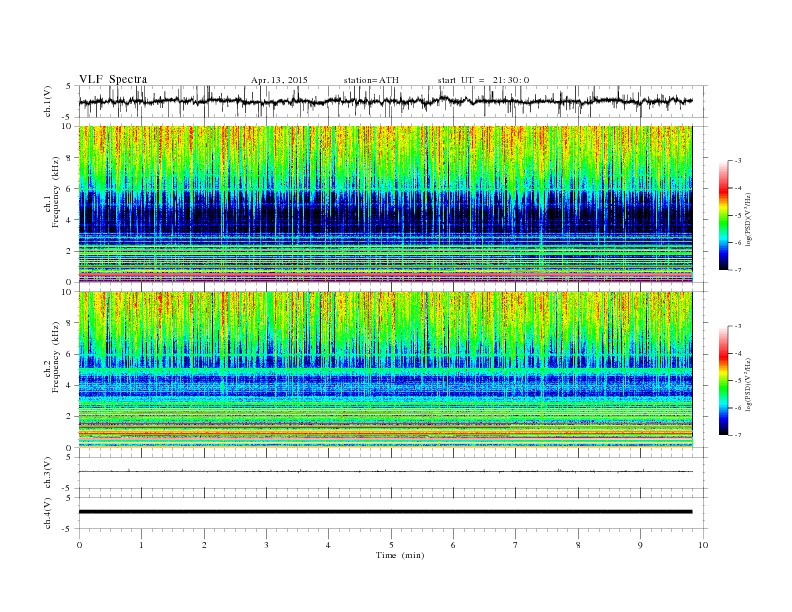Image resolution: width=792 pixels, height=612 pixels.
Task: Click the "-4" tick on the ch.2 colorbar
Action: [x=737, y=353]
